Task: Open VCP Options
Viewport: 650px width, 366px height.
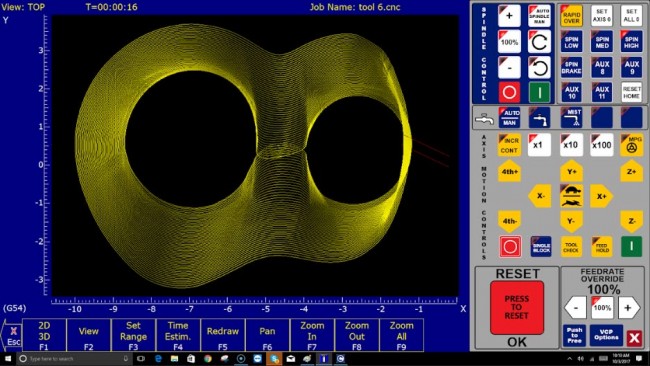Action: [606, 335]
